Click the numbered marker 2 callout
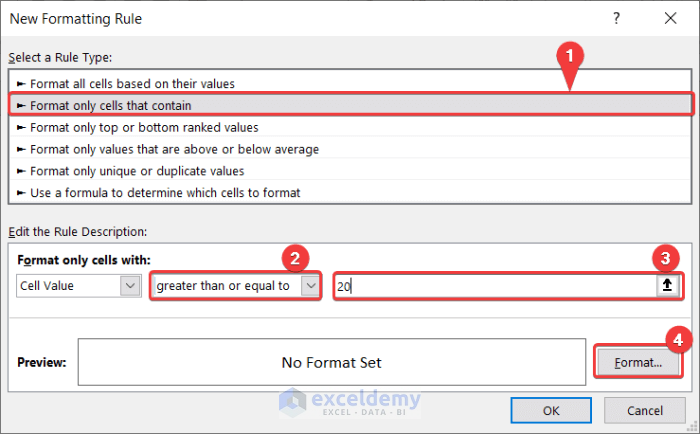The height and width of the screenshot is (434, 700). pyautogui.click(x=294, y=256)
